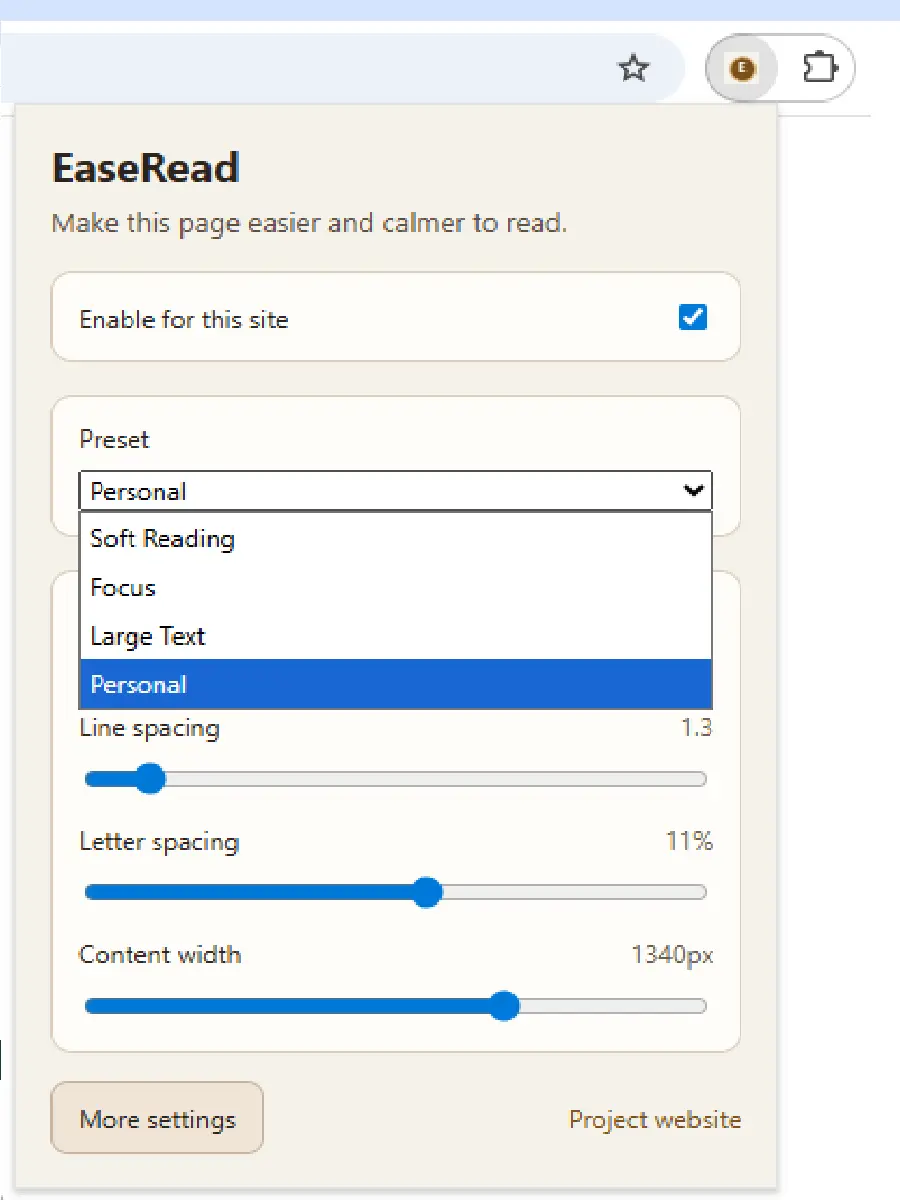Open the "Project website" link
The image size is (900, 1200).
pyautogui.click(x=655, y=1119)
